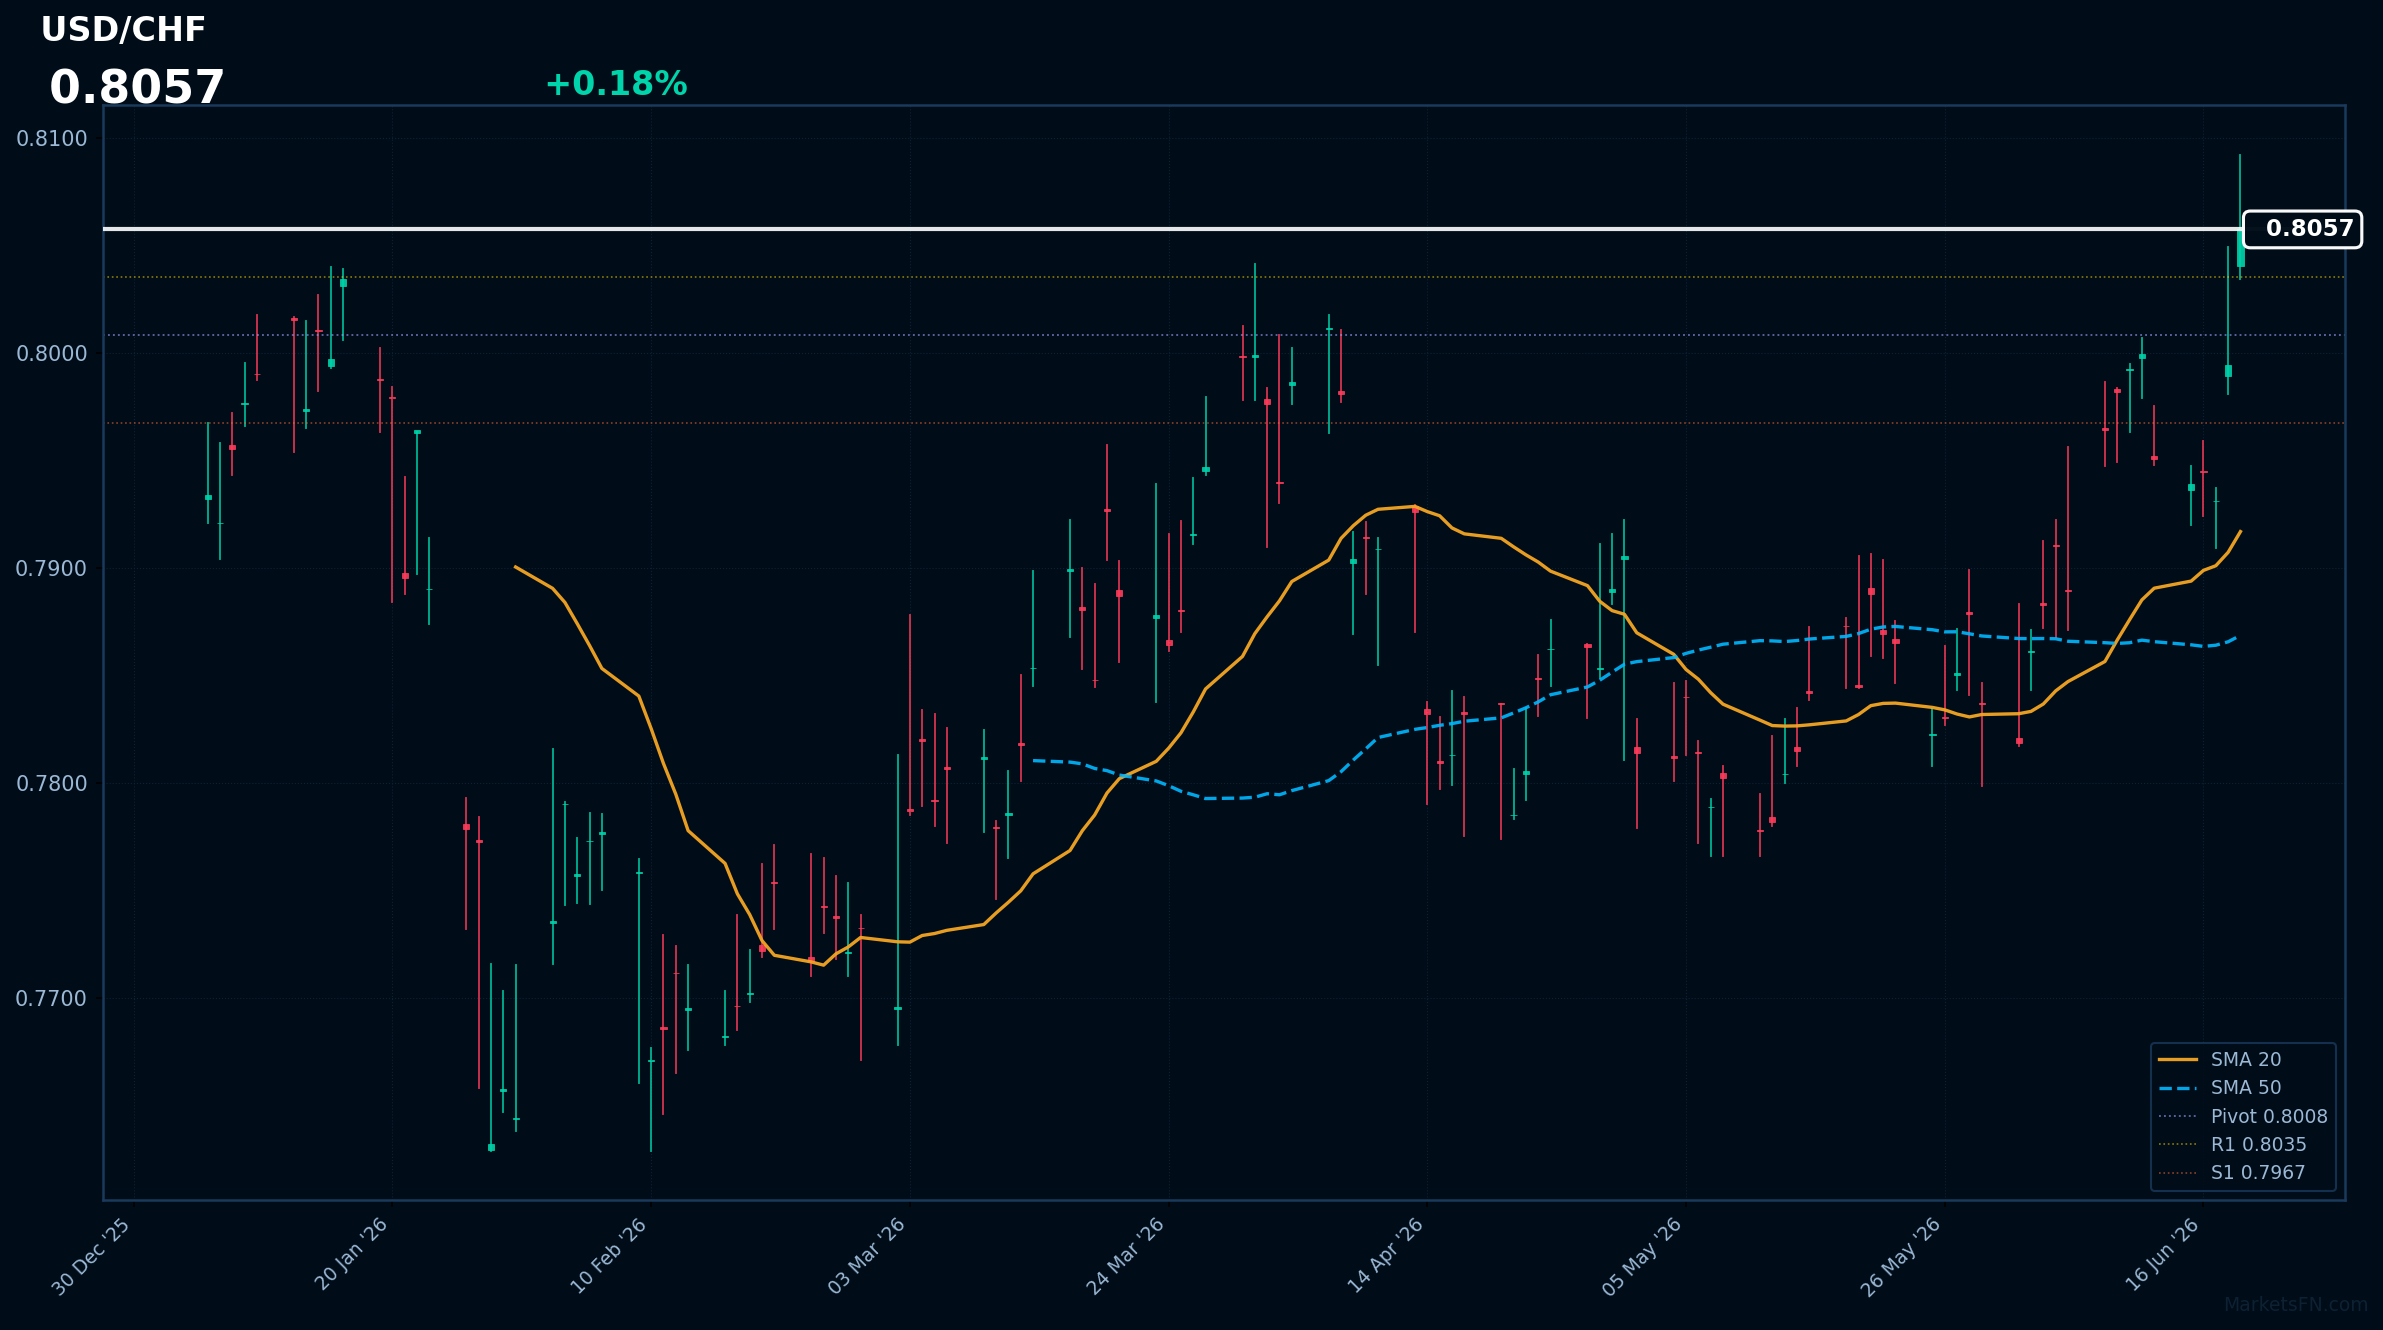The image size is (2383, 1330).
Task: Click the 24 Mar '26 date label
Action: pyautogui.click(x=1126, y=1257)
